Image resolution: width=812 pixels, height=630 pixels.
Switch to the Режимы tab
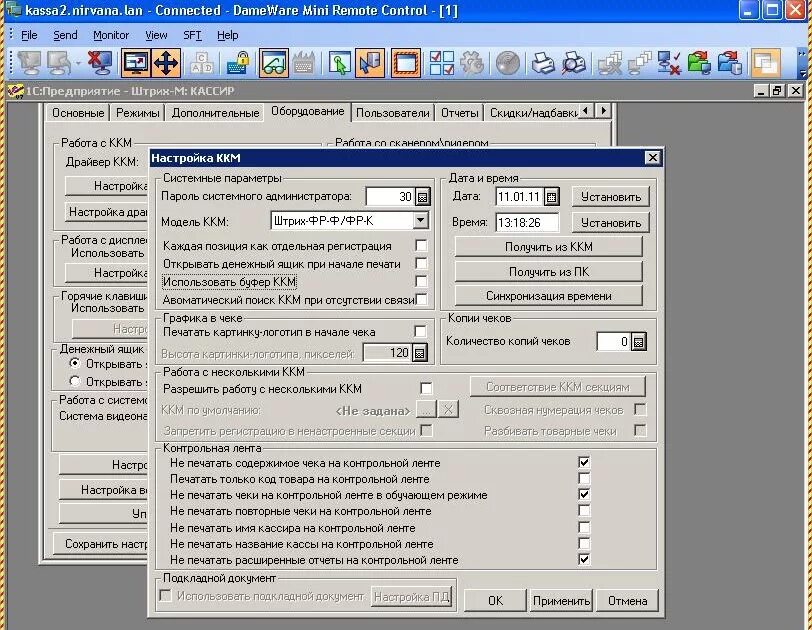click(138, 113)
